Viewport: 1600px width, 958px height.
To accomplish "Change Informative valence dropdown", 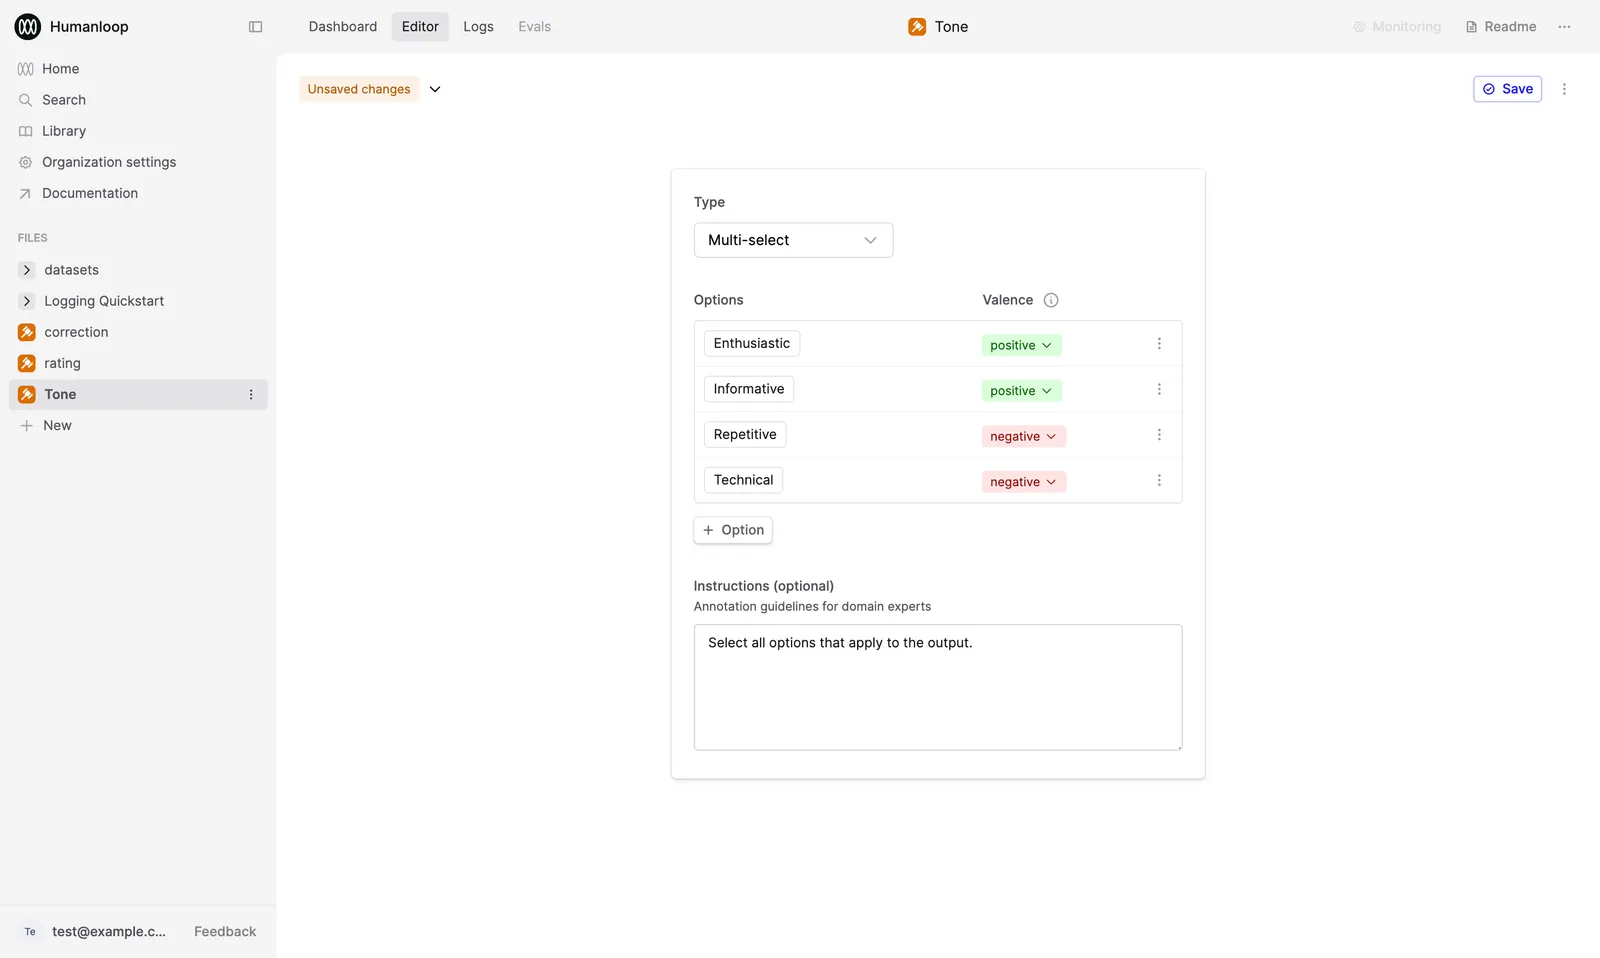I will (x=1021, y=391).
